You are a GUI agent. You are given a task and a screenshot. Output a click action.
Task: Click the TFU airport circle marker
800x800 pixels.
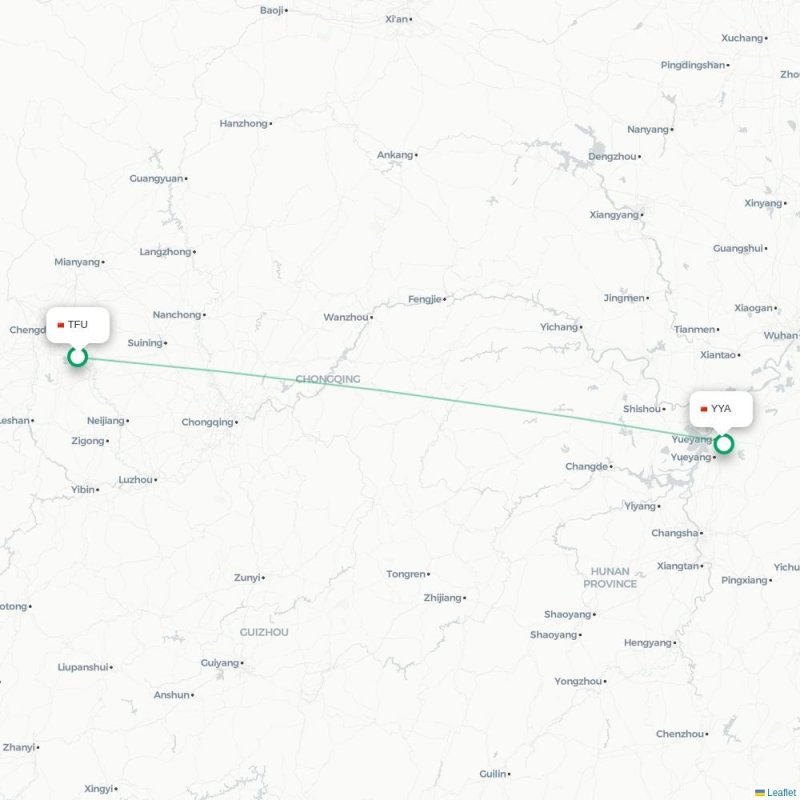click(78, 357)
